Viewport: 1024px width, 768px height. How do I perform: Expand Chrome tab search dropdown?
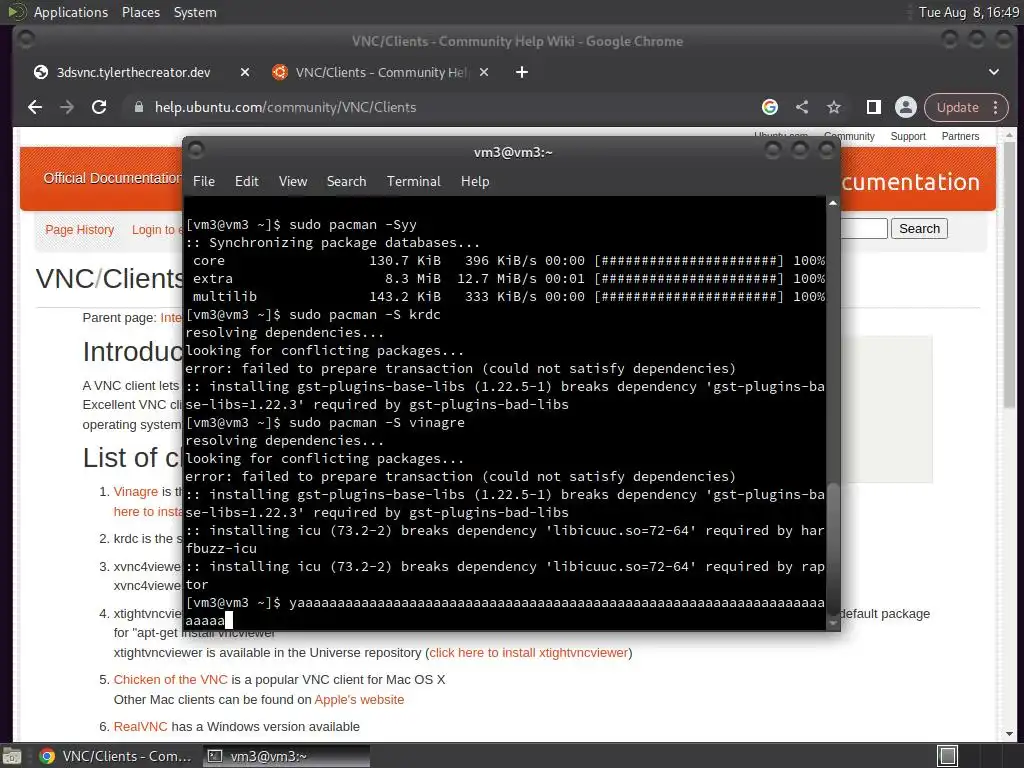pyautogui.click(x=994, y=72)
